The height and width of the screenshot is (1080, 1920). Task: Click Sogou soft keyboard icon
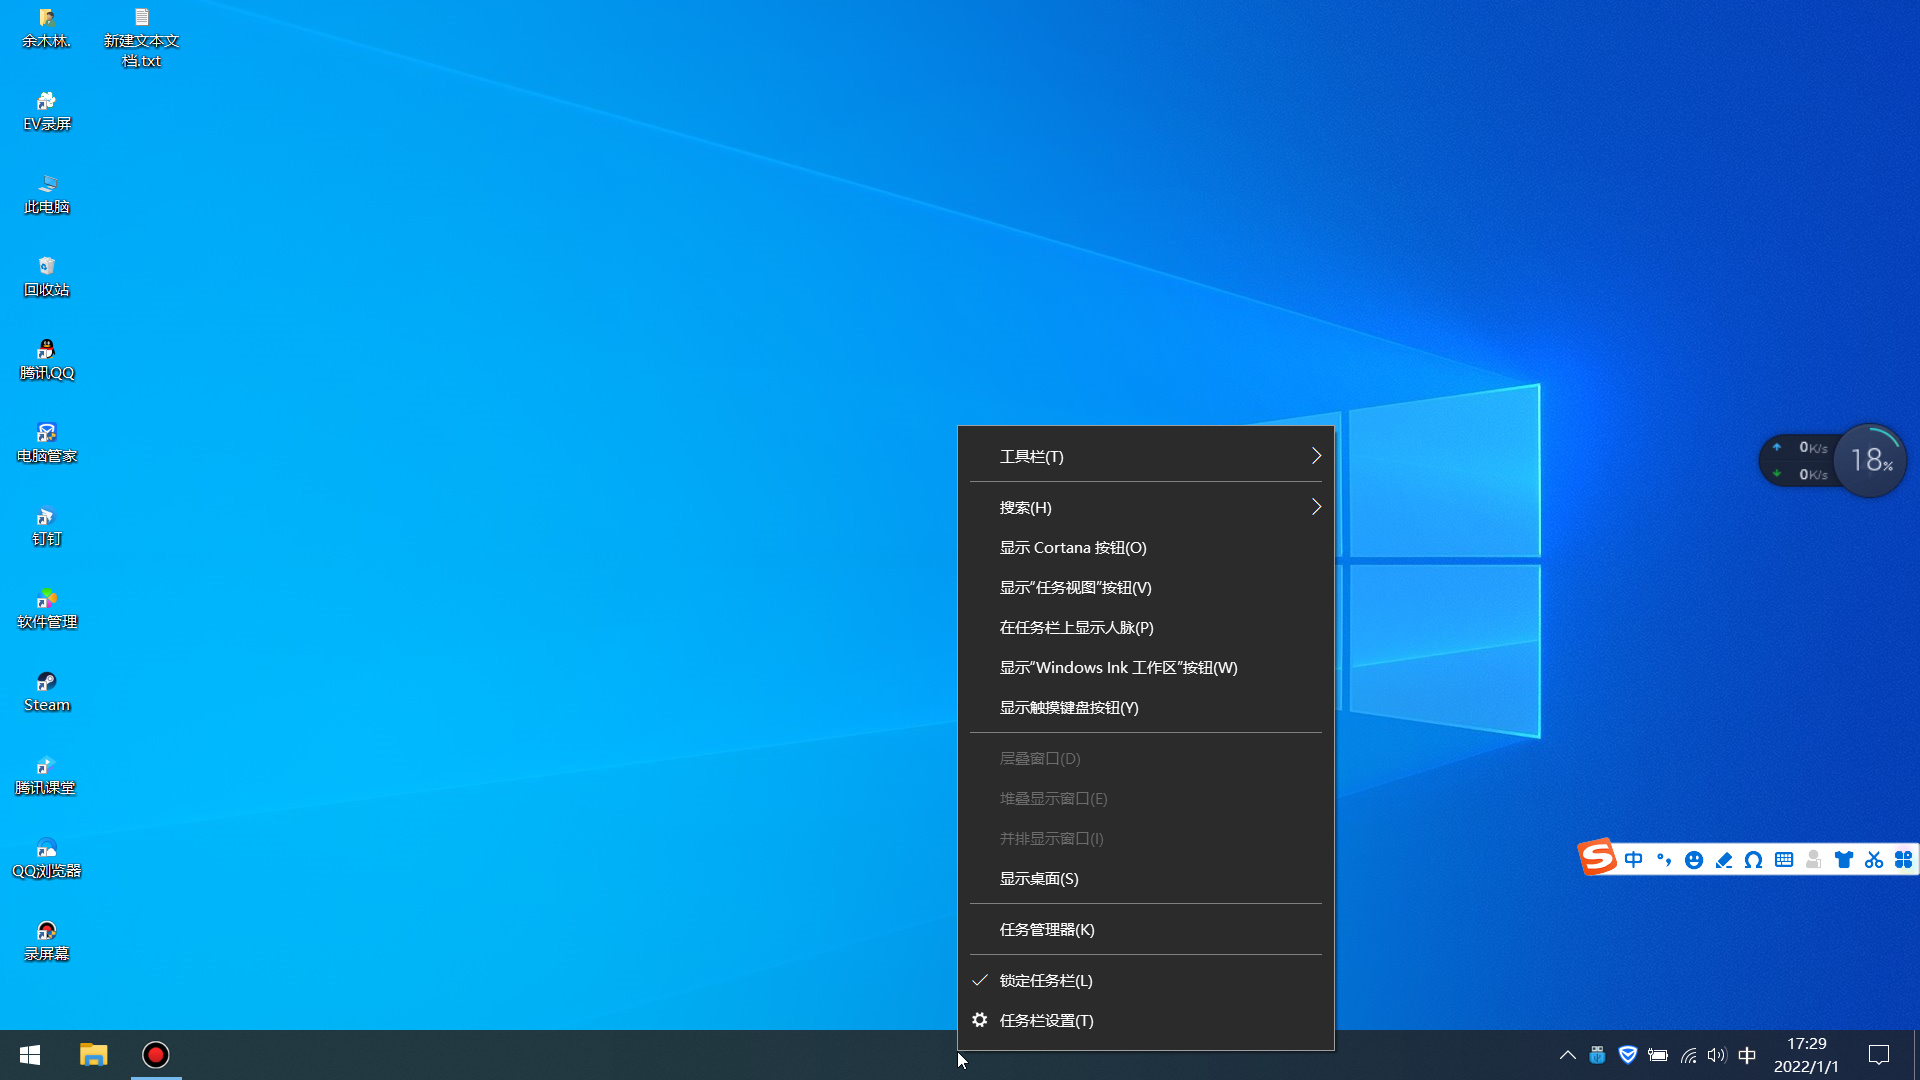tap(1783, 860)
